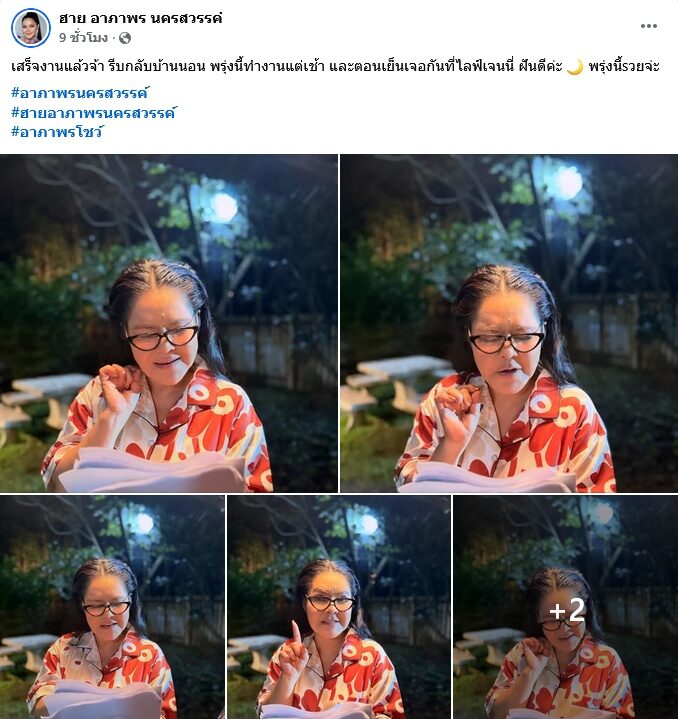Click the post caption text
678x719 pixels.
tap(335, 67)
